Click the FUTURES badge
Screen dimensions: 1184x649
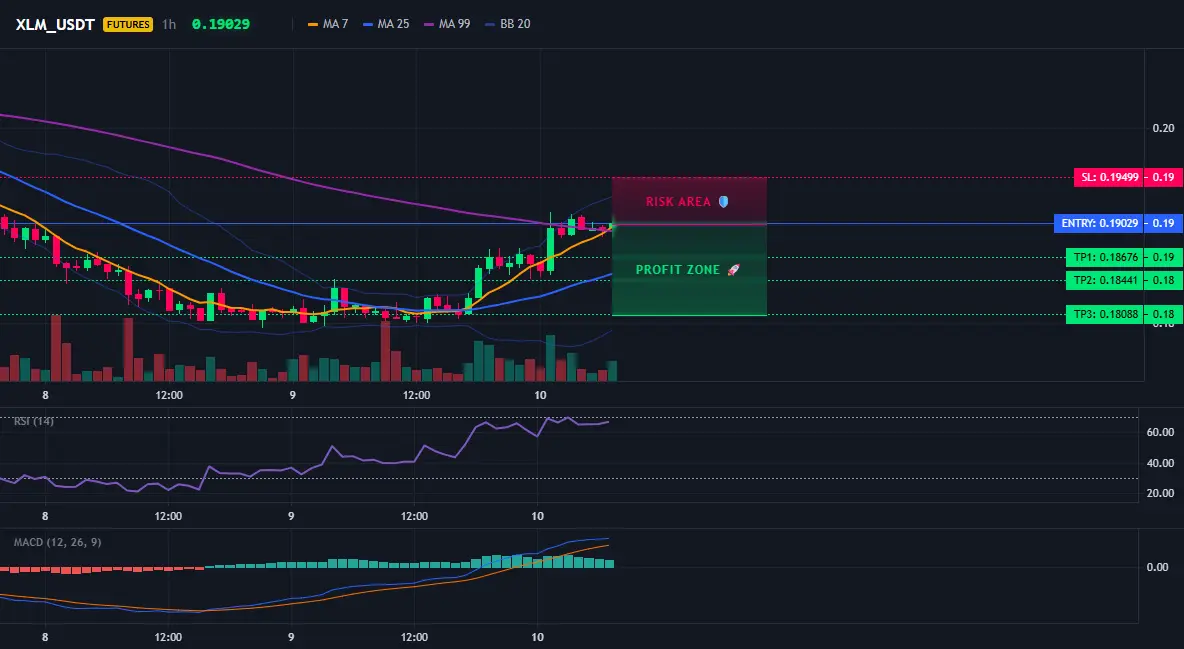pyautogui.click(x=128, y=24)
